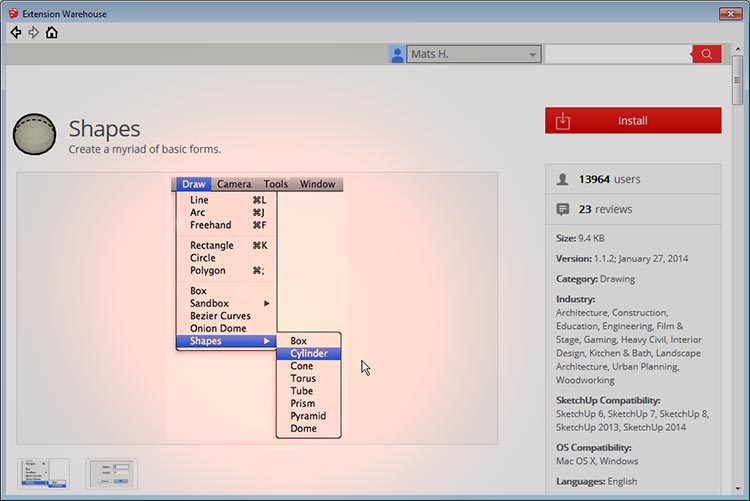750x501 pixels.
Task: Go forward with the right arrow icon
Action: pos(33,33)
